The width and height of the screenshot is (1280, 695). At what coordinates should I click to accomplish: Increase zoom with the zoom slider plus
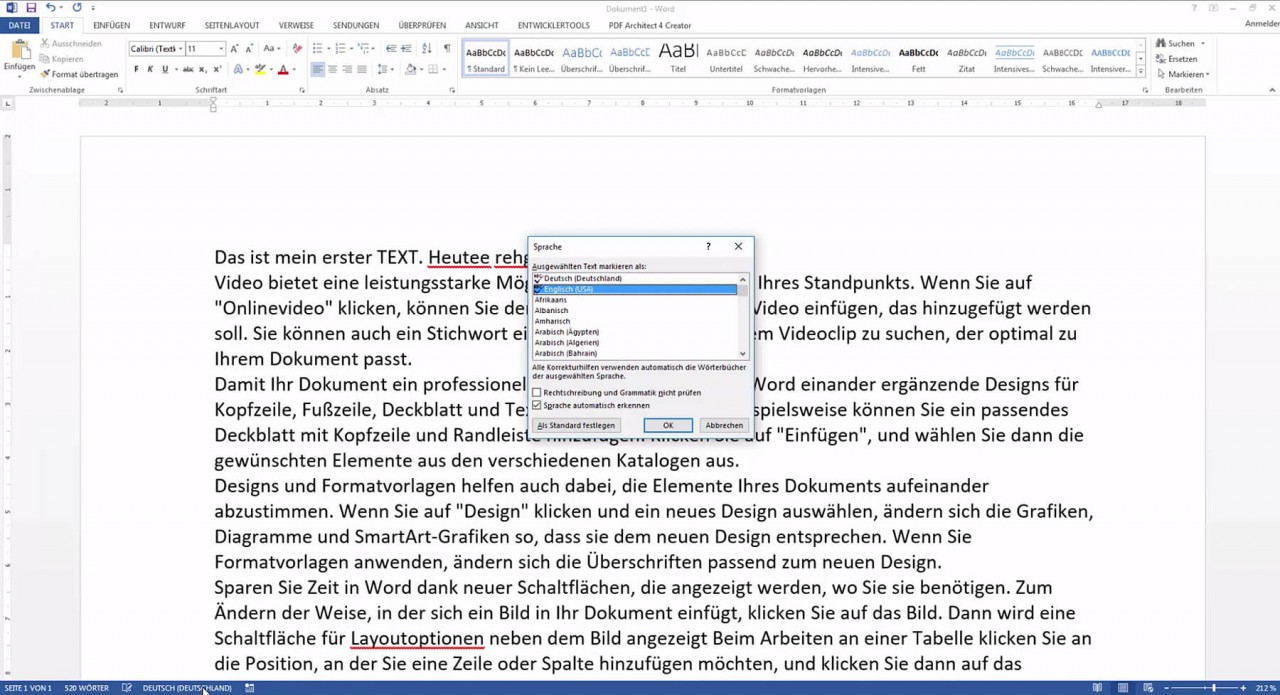point(1243,687)
